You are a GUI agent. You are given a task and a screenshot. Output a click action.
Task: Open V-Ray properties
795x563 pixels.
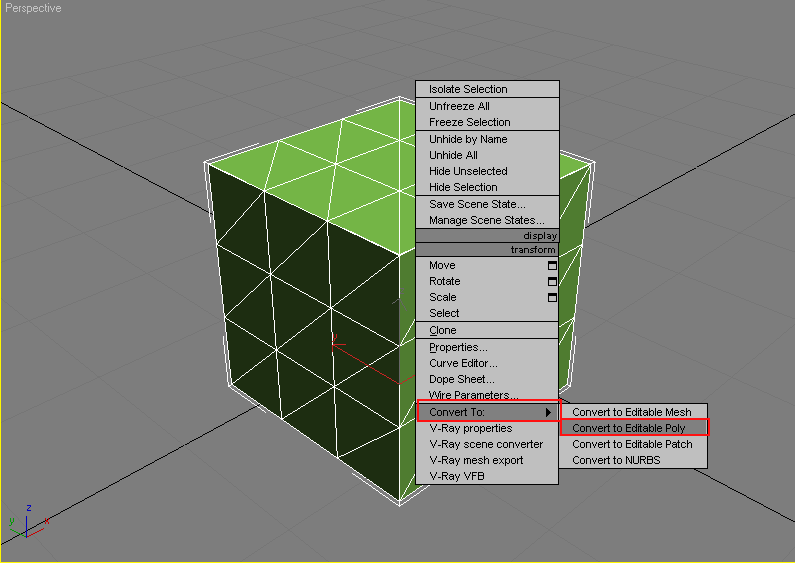click(x=487, y=428)
